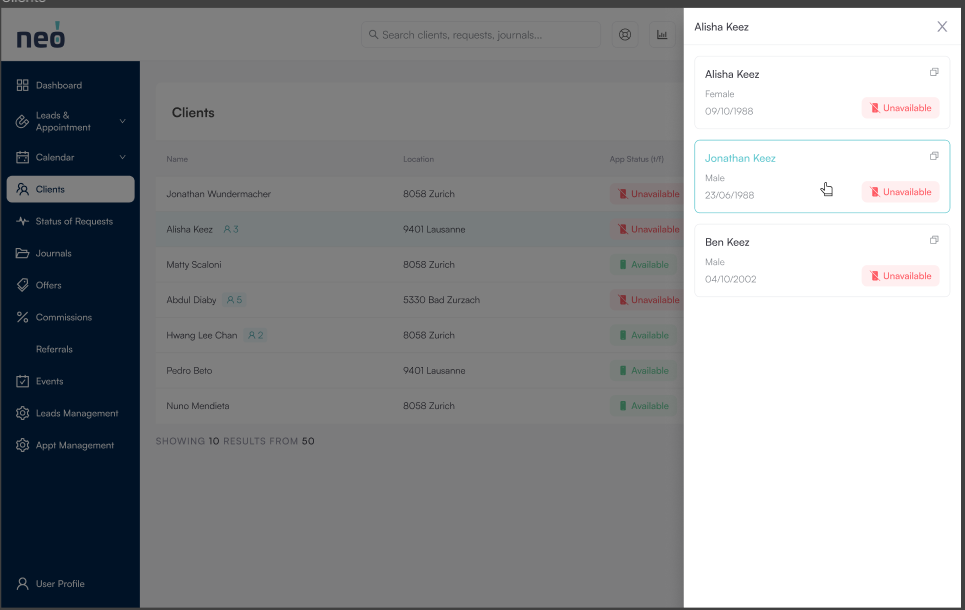Click the family members badge next to Alisha Keez
965x610 pixels.
(x=231, y=229)
